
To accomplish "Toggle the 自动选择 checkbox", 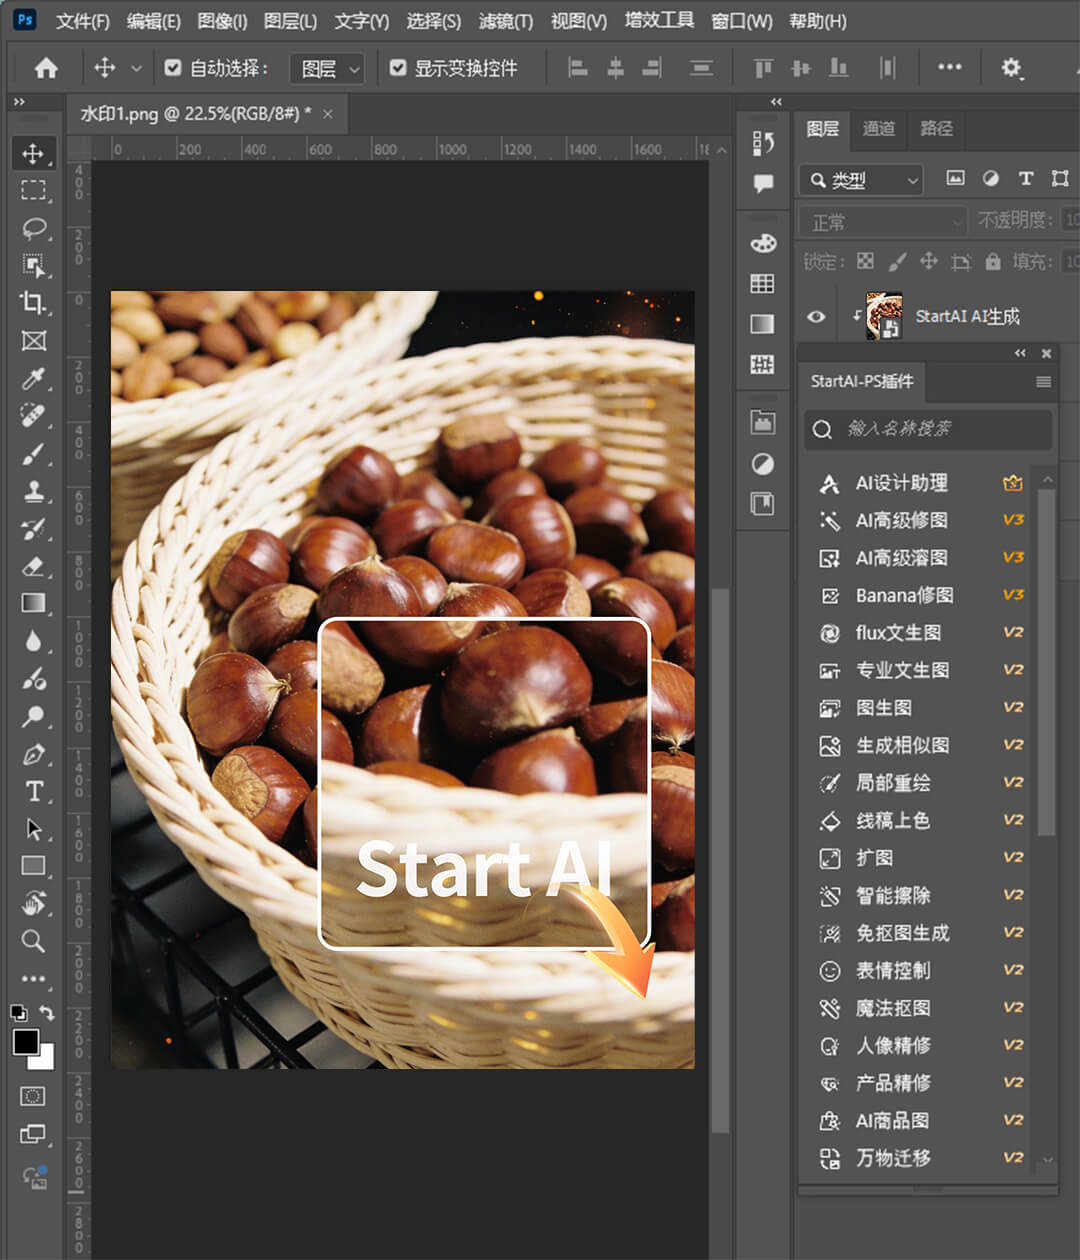I will click(x=173, y=68).
